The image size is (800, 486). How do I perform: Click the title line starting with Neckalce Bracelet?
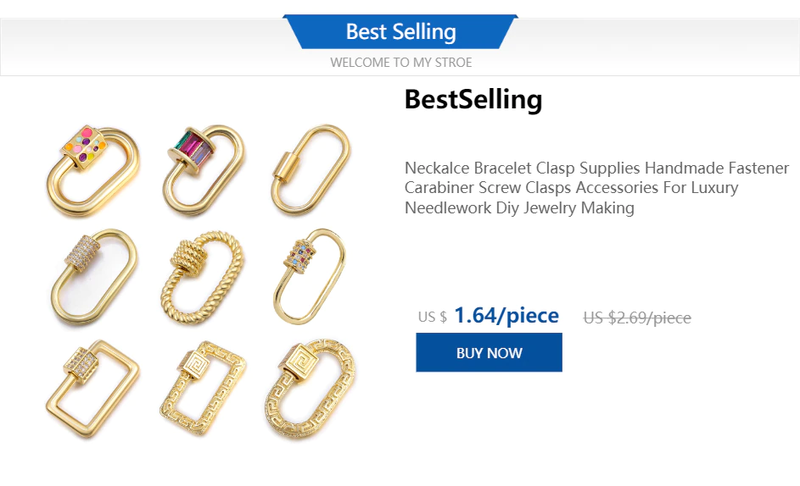596,167
